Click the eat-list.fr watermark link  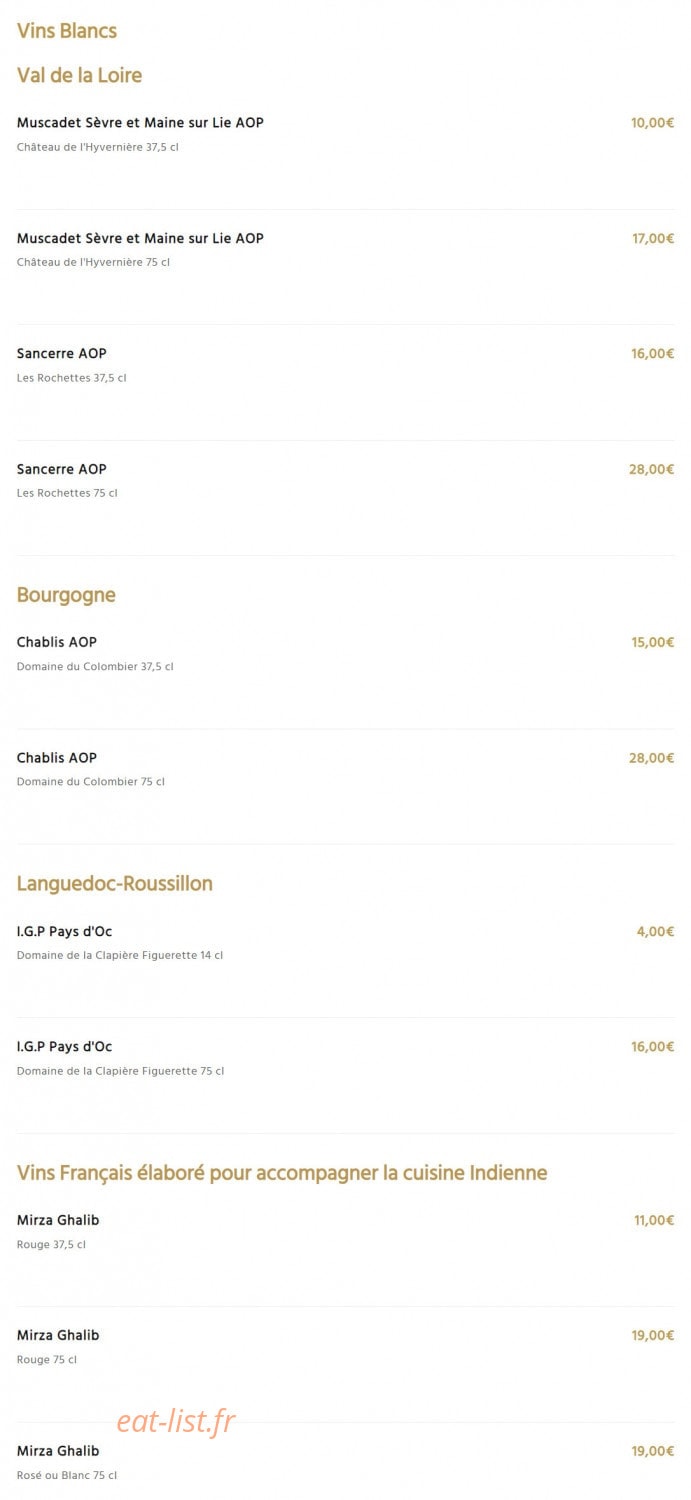click(x=176, y=1420)
